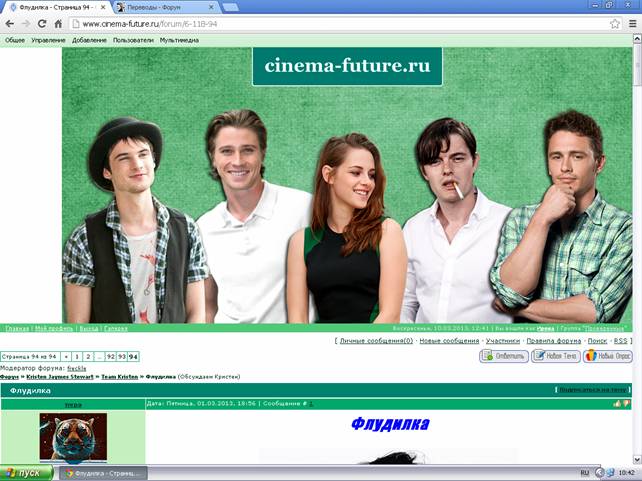Open a new browser tab
642x481 pixels.
click(x=231, y=7)
